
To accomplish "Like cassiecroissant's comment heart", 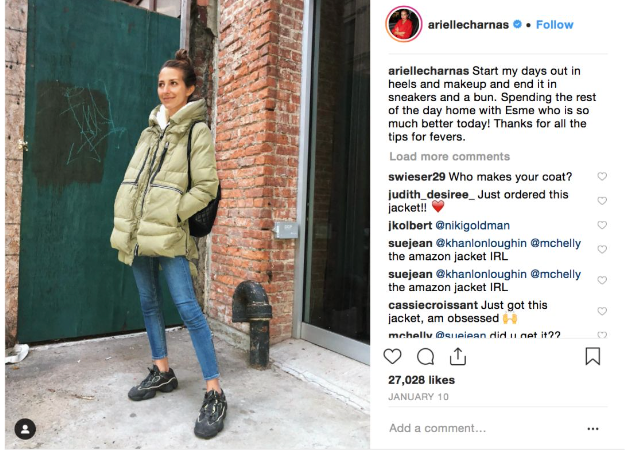I will (x=602, y=311).
